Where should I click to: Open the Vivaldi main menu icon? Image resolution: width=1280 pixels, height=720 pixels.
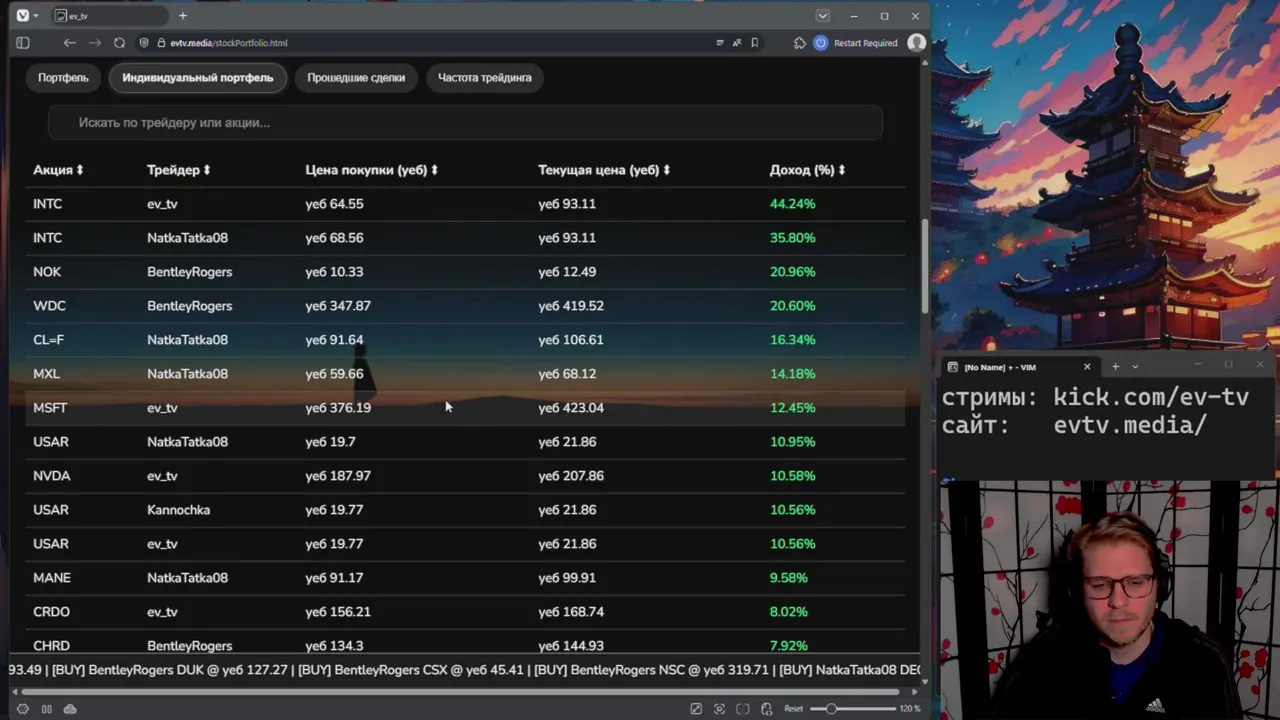click(x=22, y=16)
